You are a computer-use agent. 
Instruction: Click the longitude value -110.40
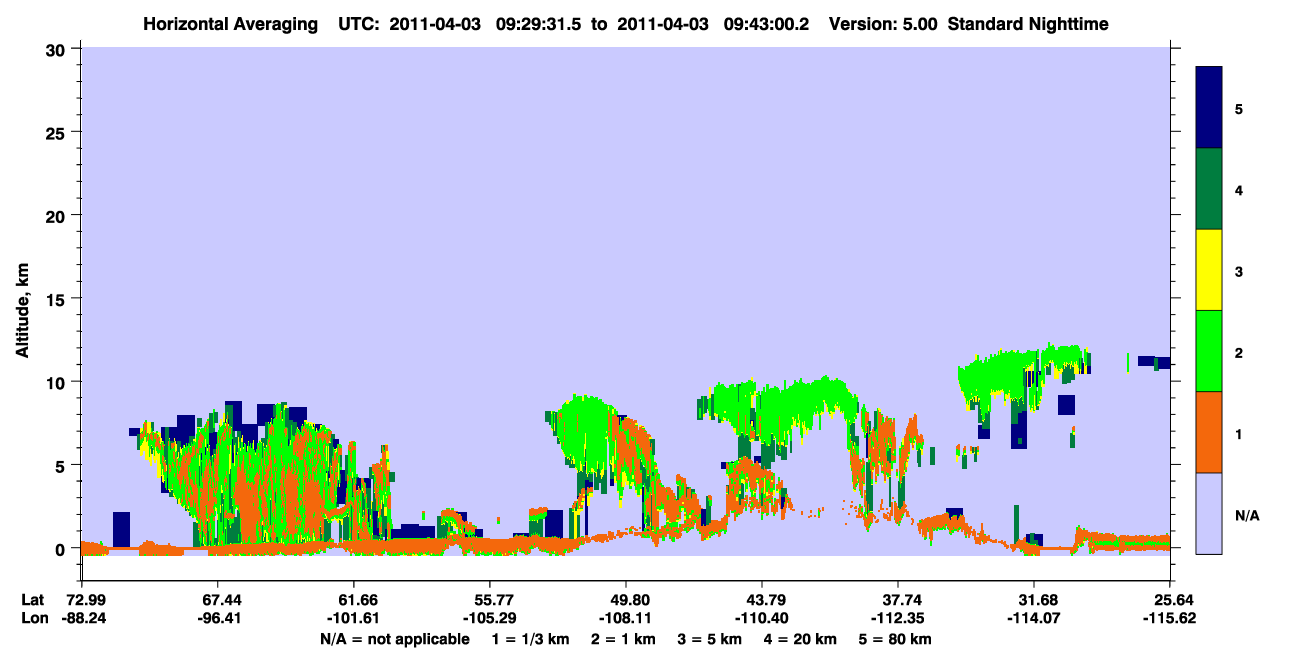click(x=762, y=619)
